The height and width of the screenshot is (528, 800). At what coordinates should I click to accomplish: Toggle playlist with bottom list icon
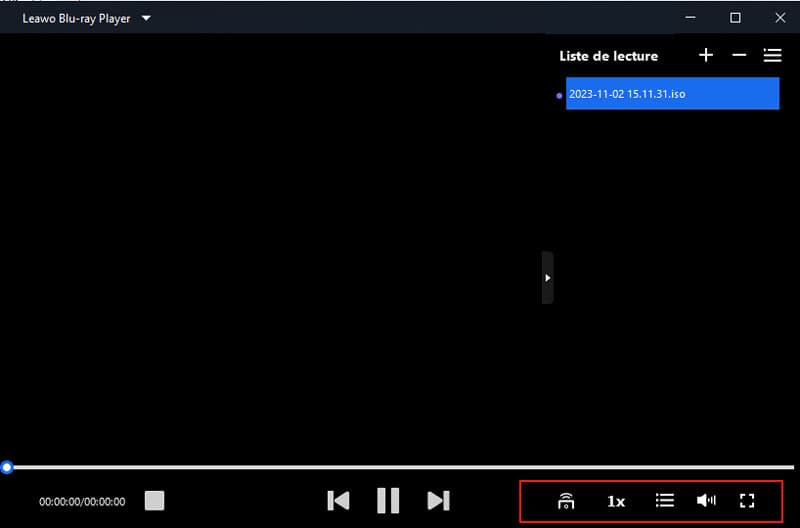pos(664,500)
